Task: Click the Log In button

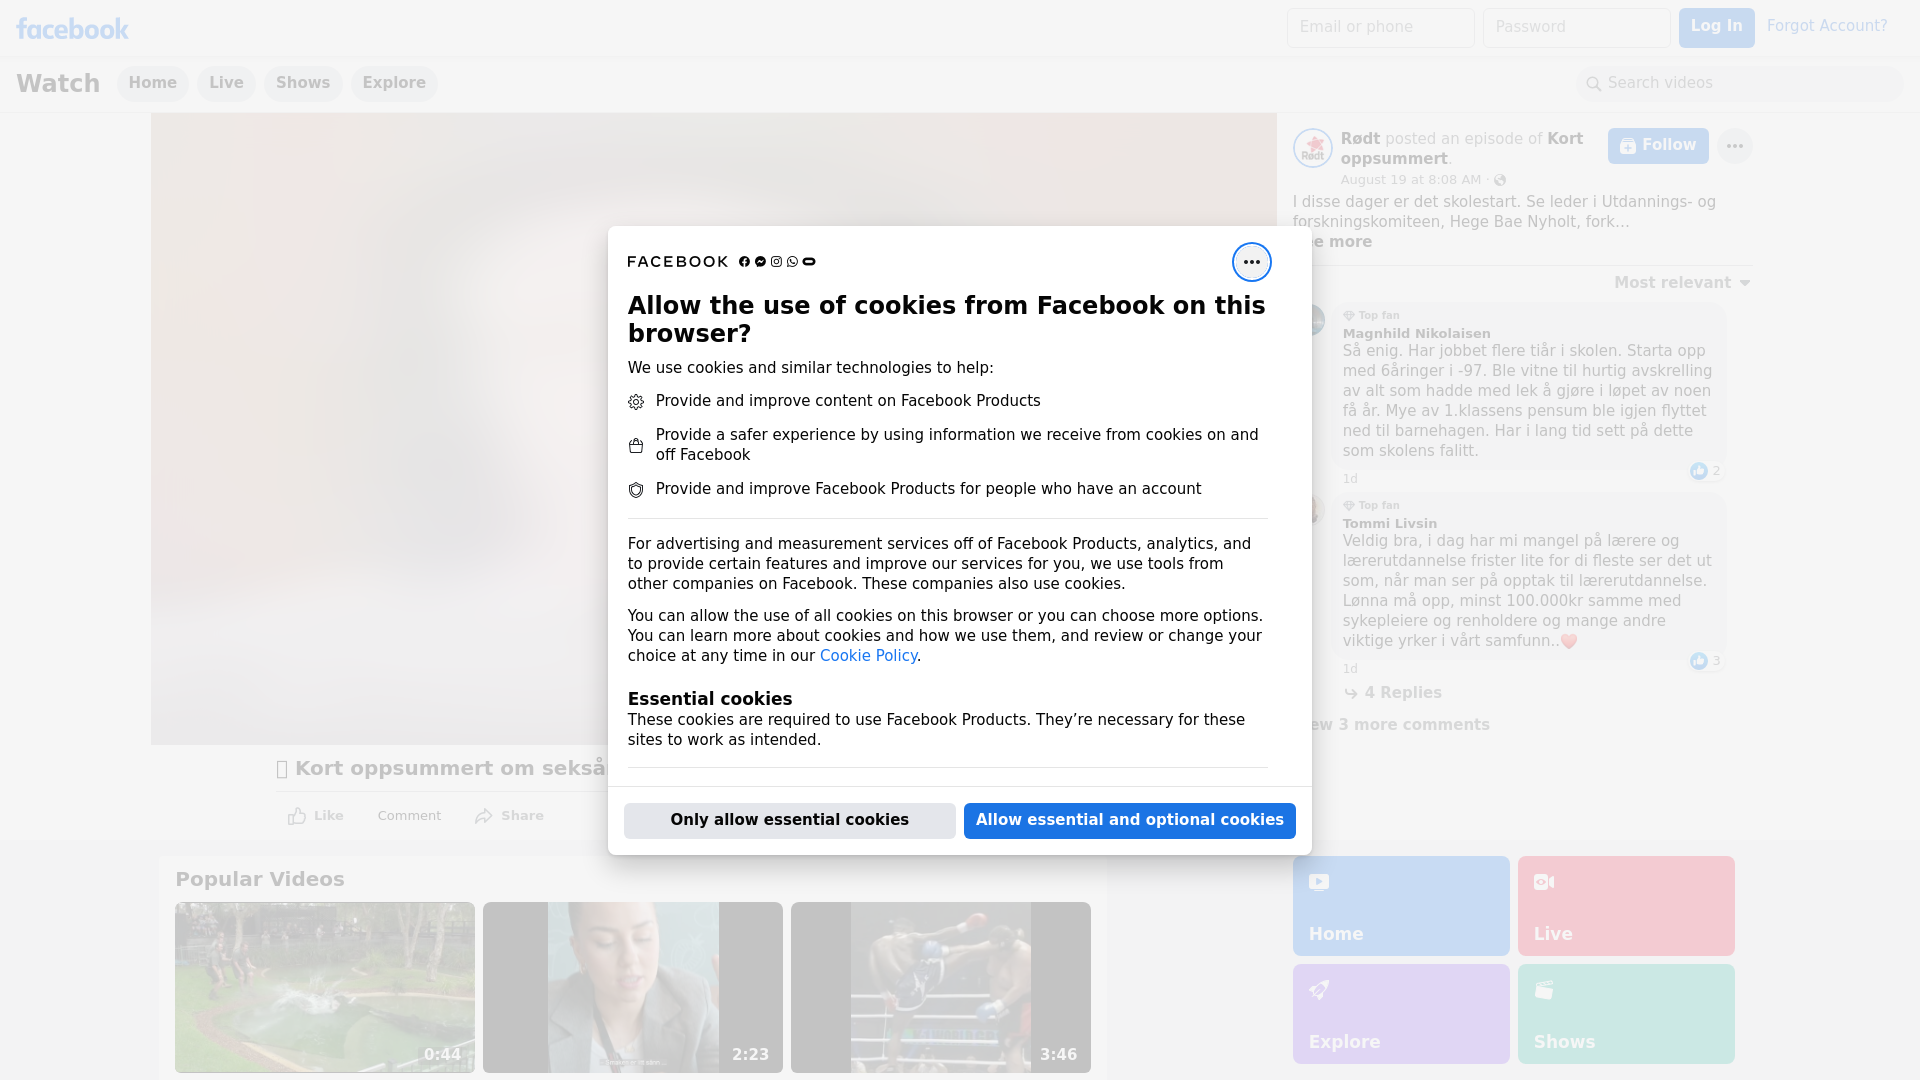Action: (x=1716, y=27)
